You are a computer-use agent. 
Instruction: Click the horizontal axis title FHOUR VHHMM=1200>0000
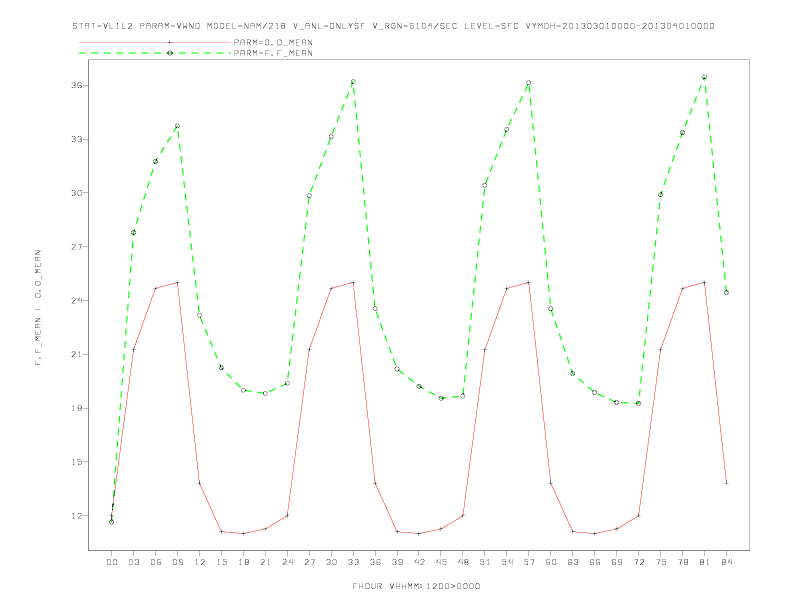[416, 586]
